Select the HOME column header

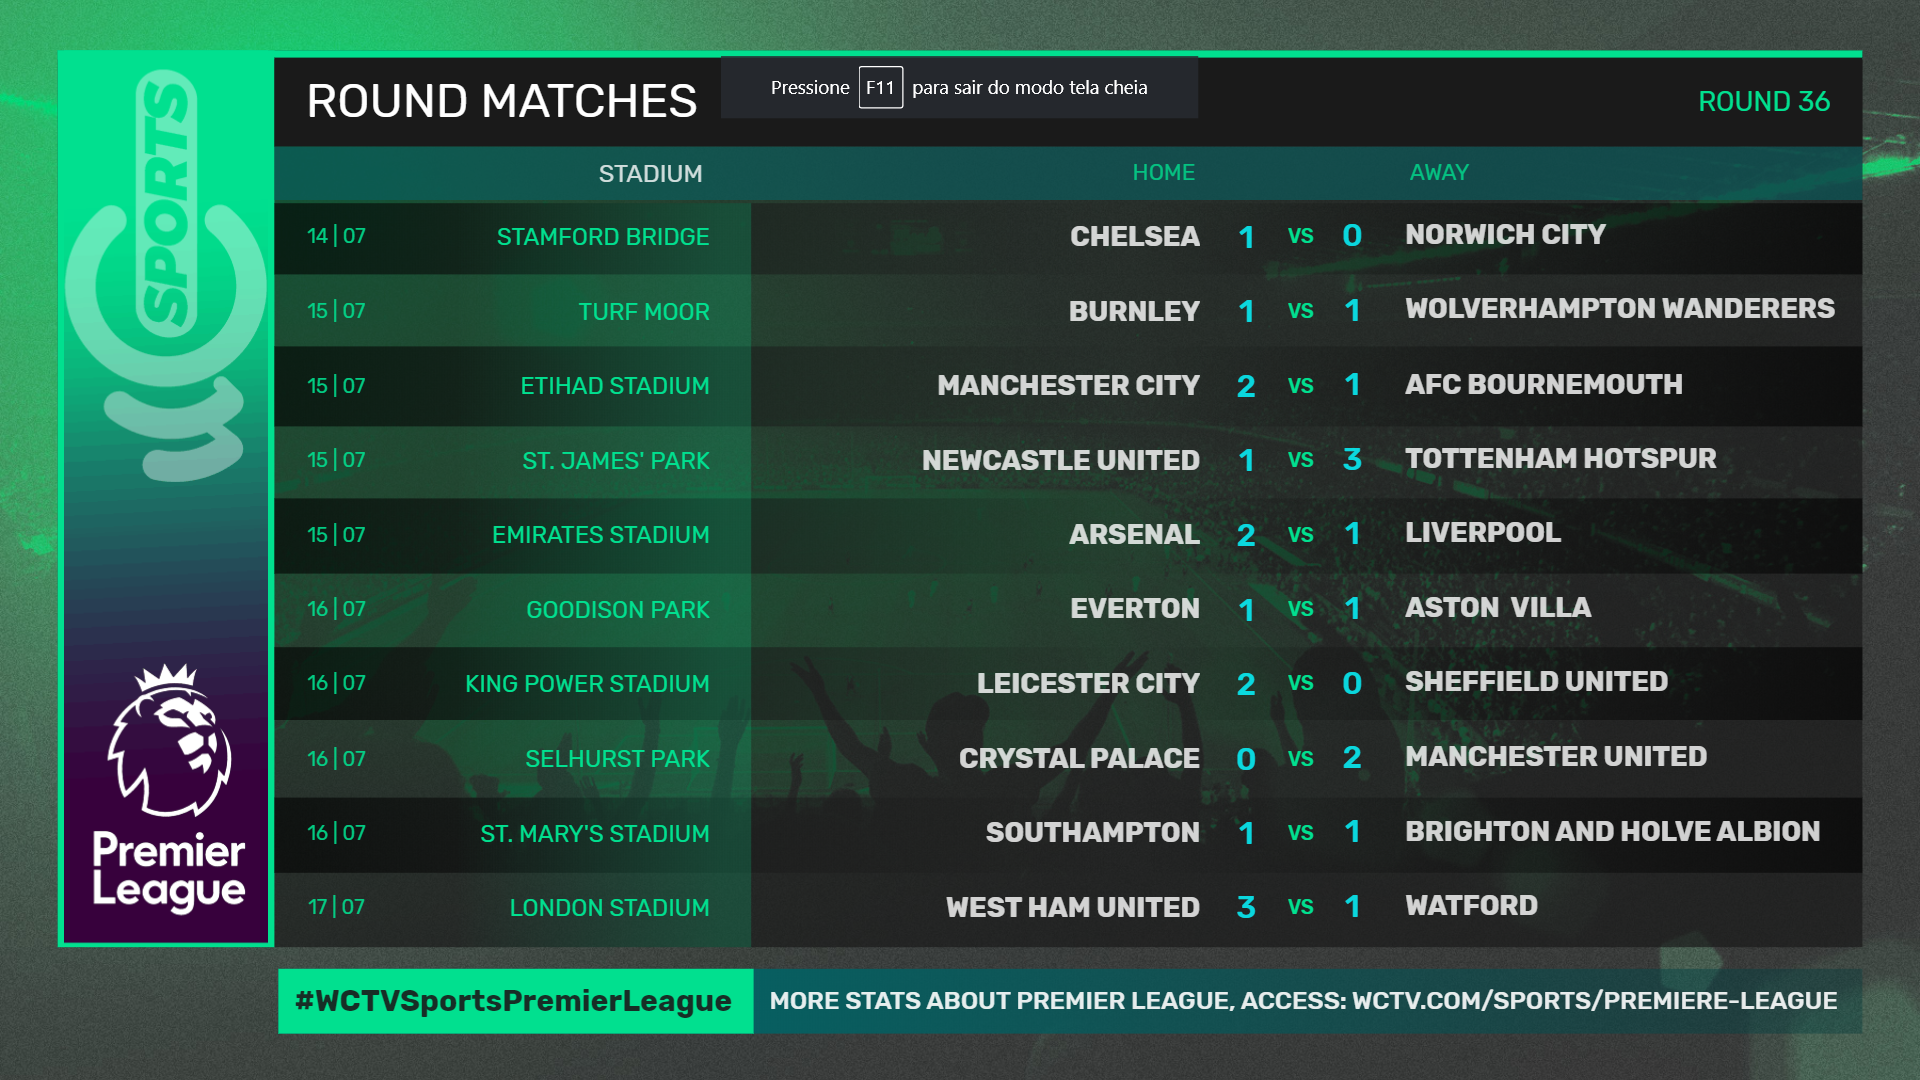point(1163,173)
